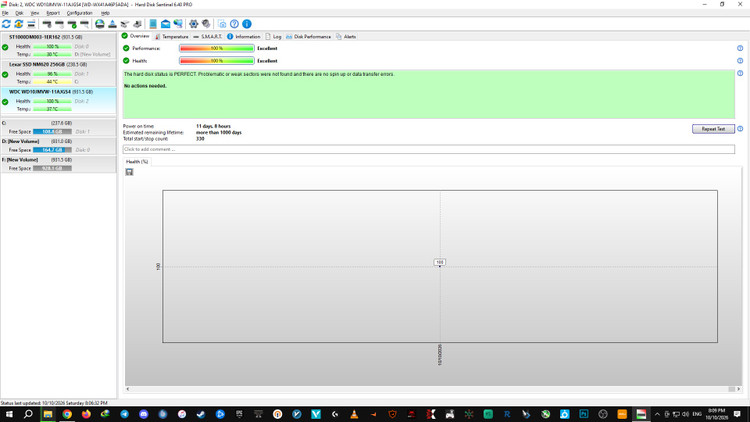Switch to the Information tab
The image size is (750, 422).
(x=243, y=36)
